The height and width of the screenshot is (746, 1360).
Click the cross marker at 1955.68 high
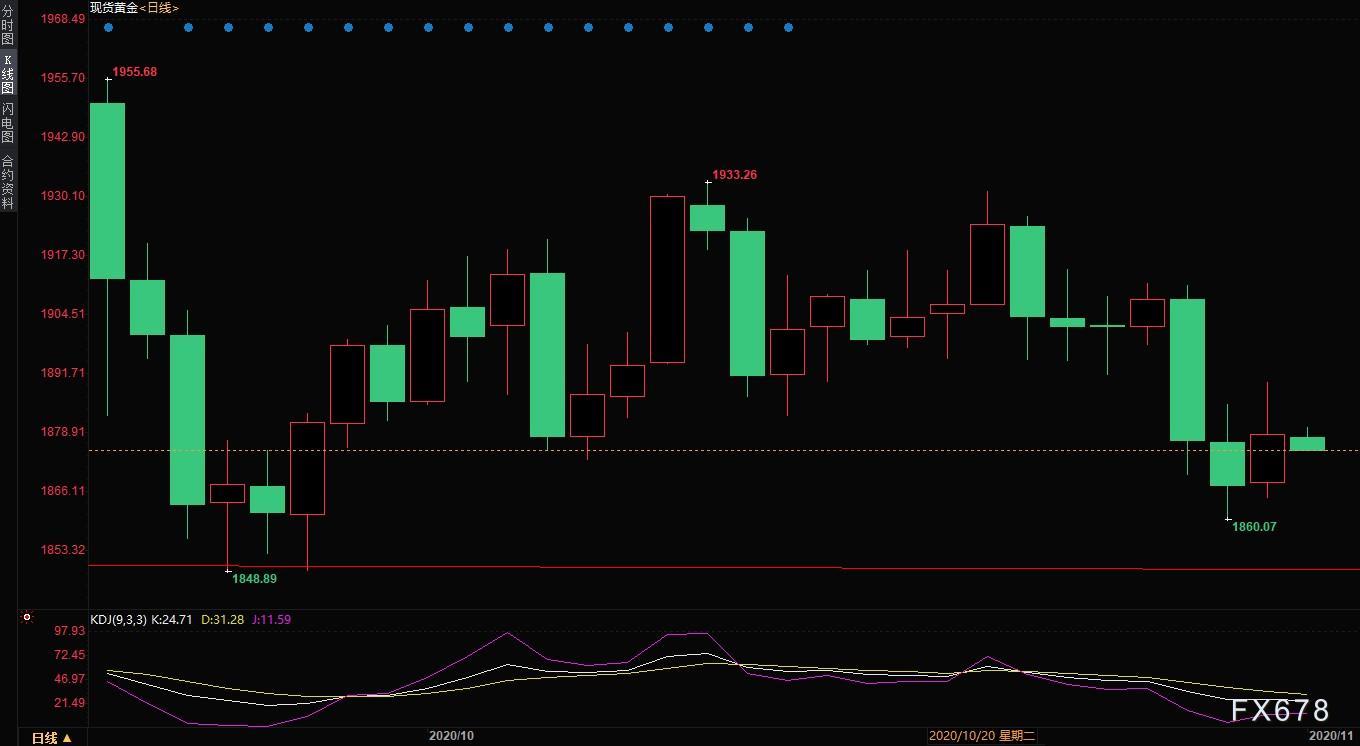pyautogui.click(x=108, y=79)
